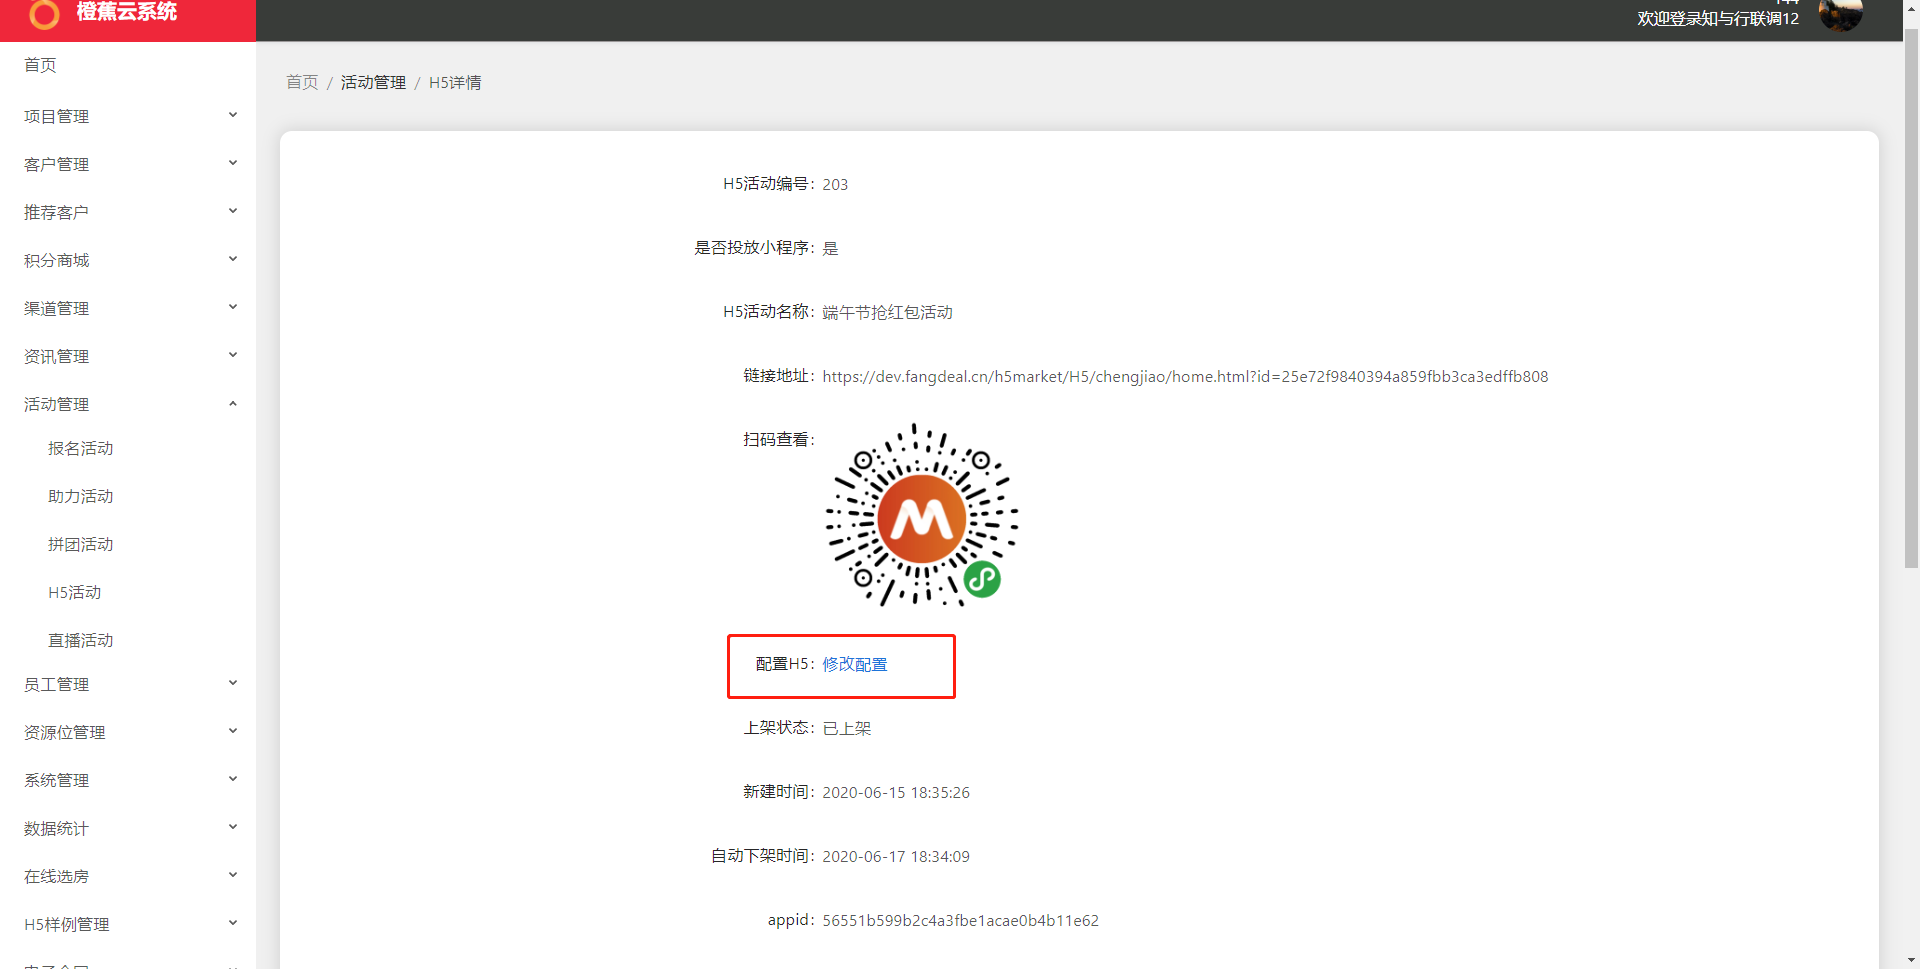
Task: Expand the 积分商城 menu chevron
Action: 233,259
